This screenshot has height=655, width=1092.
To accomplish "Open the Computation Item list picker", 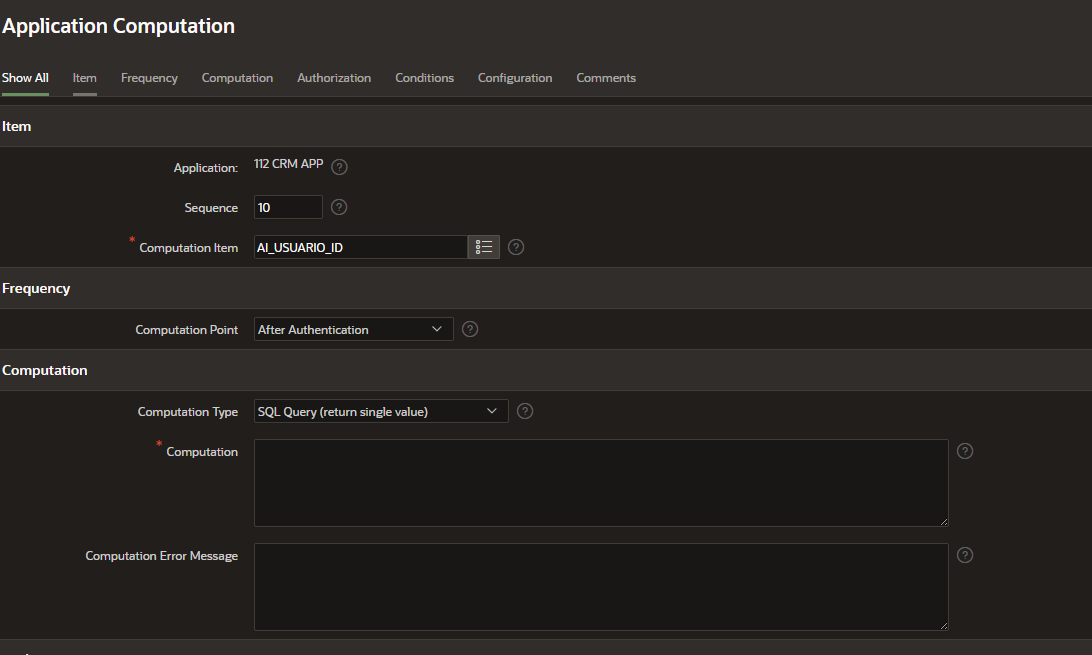I will pyautogui.click(x=484, y=247).
